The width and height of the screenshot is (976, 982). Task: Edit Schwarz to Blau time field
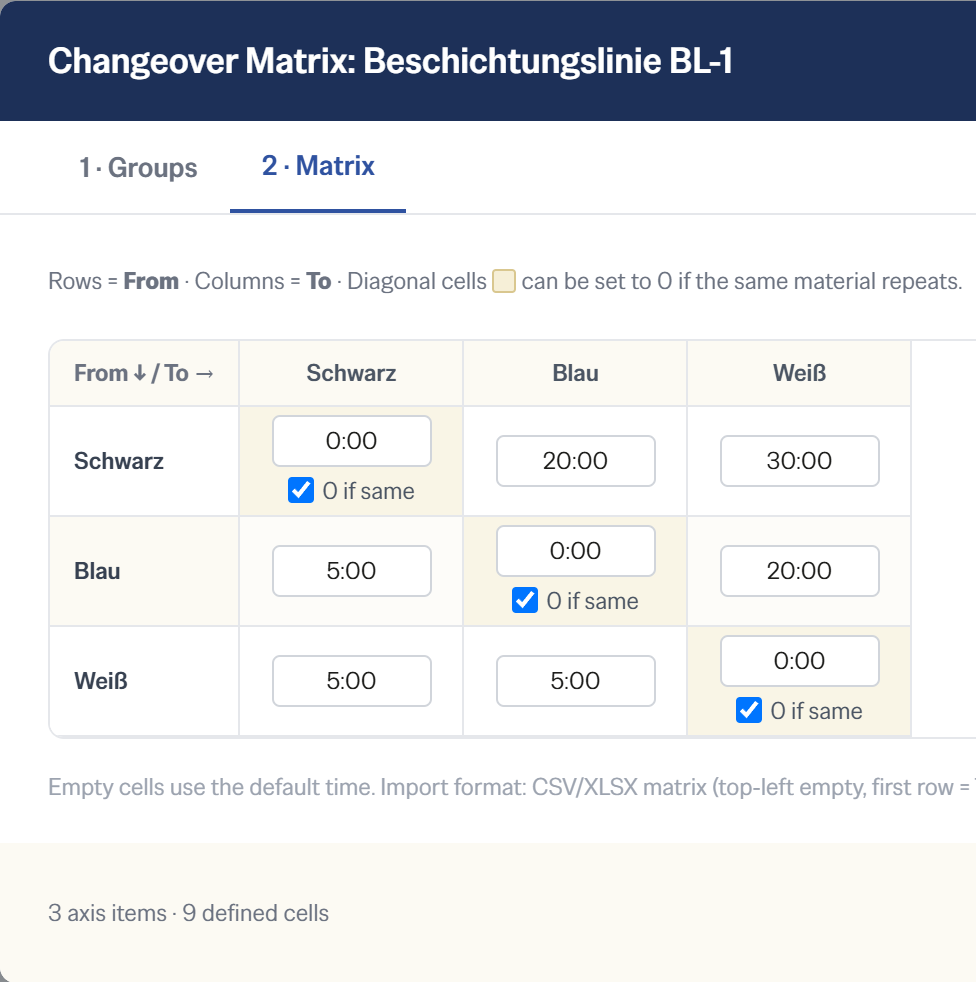[576, 461]
